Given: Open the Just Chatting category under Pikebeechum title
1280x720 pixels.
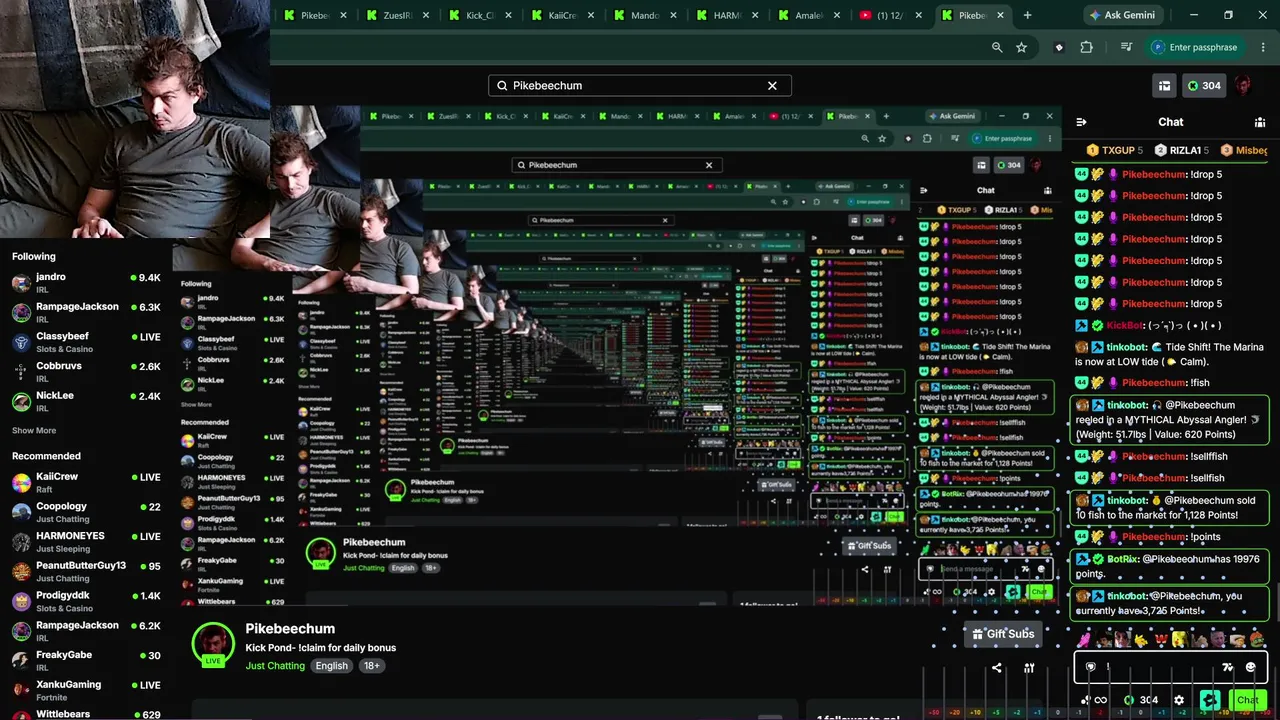Looking at the screenshot, I should [275, 666].
